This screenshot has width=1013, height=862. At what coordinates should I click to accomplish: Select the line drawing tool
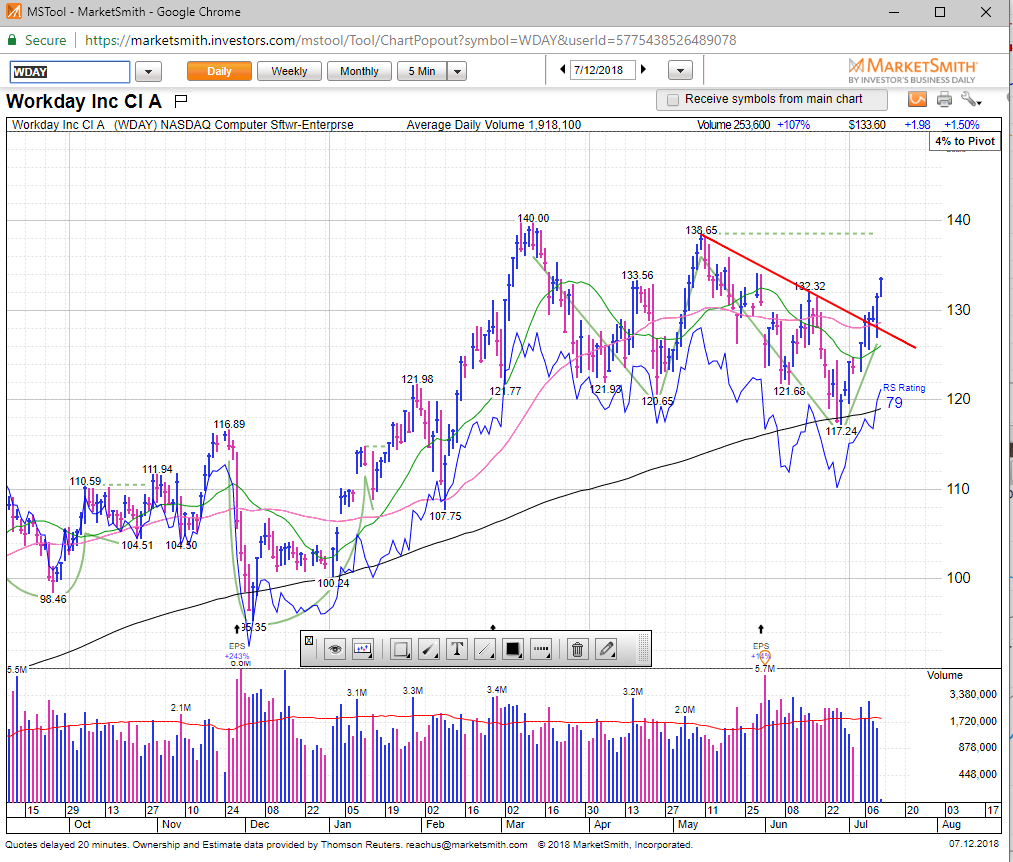pos(485,649)
